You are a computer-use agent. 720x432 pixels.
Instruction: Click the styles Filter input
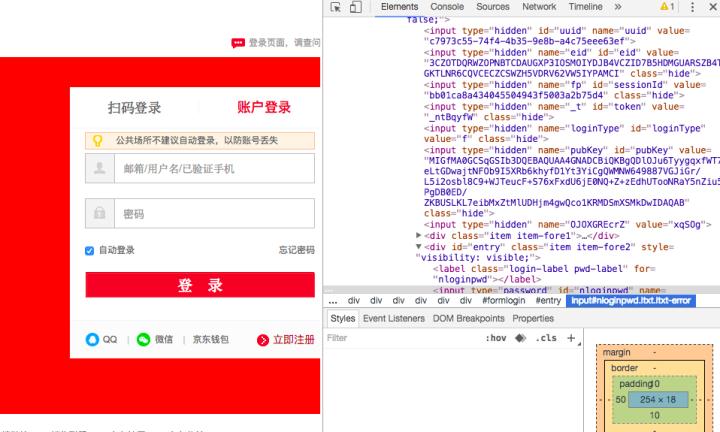pos(402,338)
